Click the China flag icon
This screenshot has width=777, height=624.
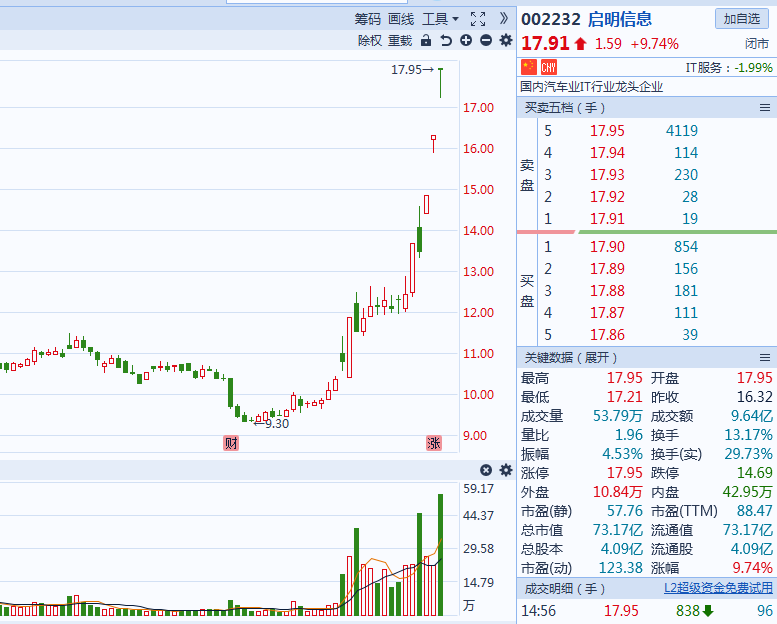(x=529, y=67)
